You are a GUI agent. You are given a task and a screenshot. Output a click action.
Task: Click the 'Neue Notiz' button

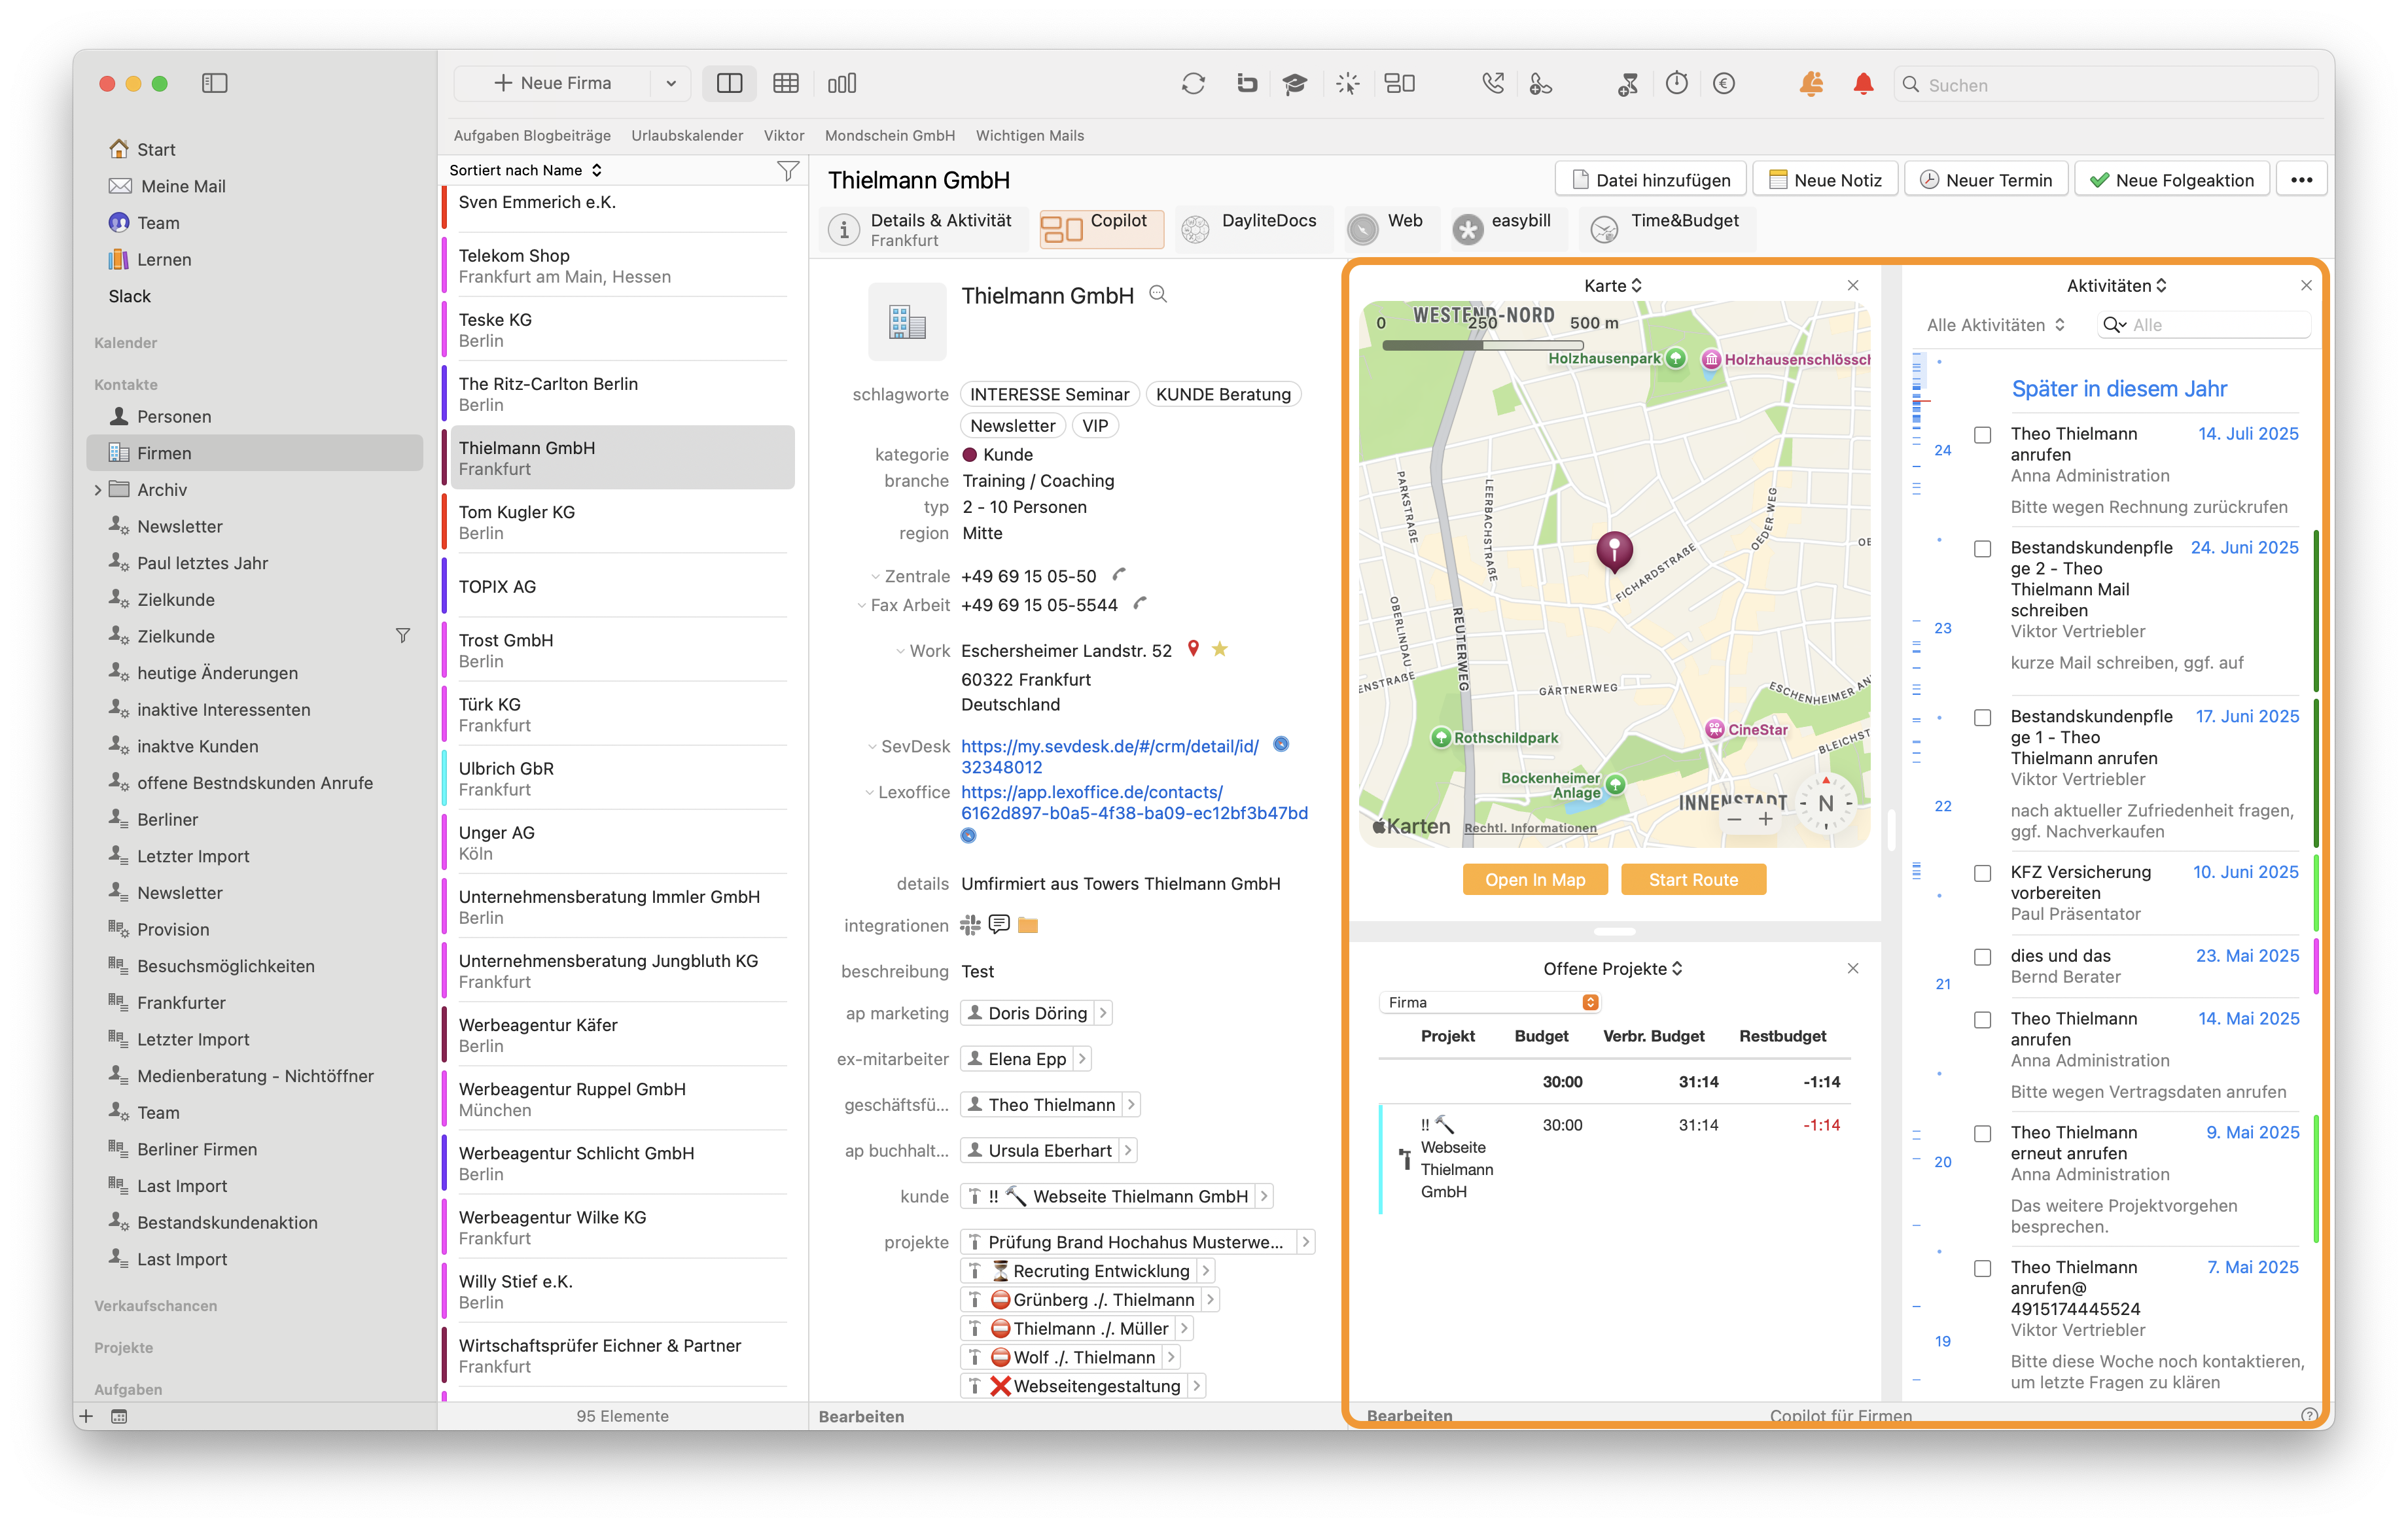[x=1826, y=180]
